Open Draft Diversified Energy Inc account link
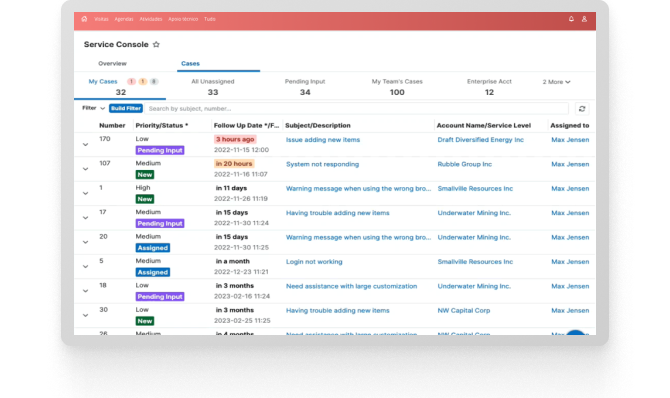This screenshot has height=398, width=670. point(480,140)
